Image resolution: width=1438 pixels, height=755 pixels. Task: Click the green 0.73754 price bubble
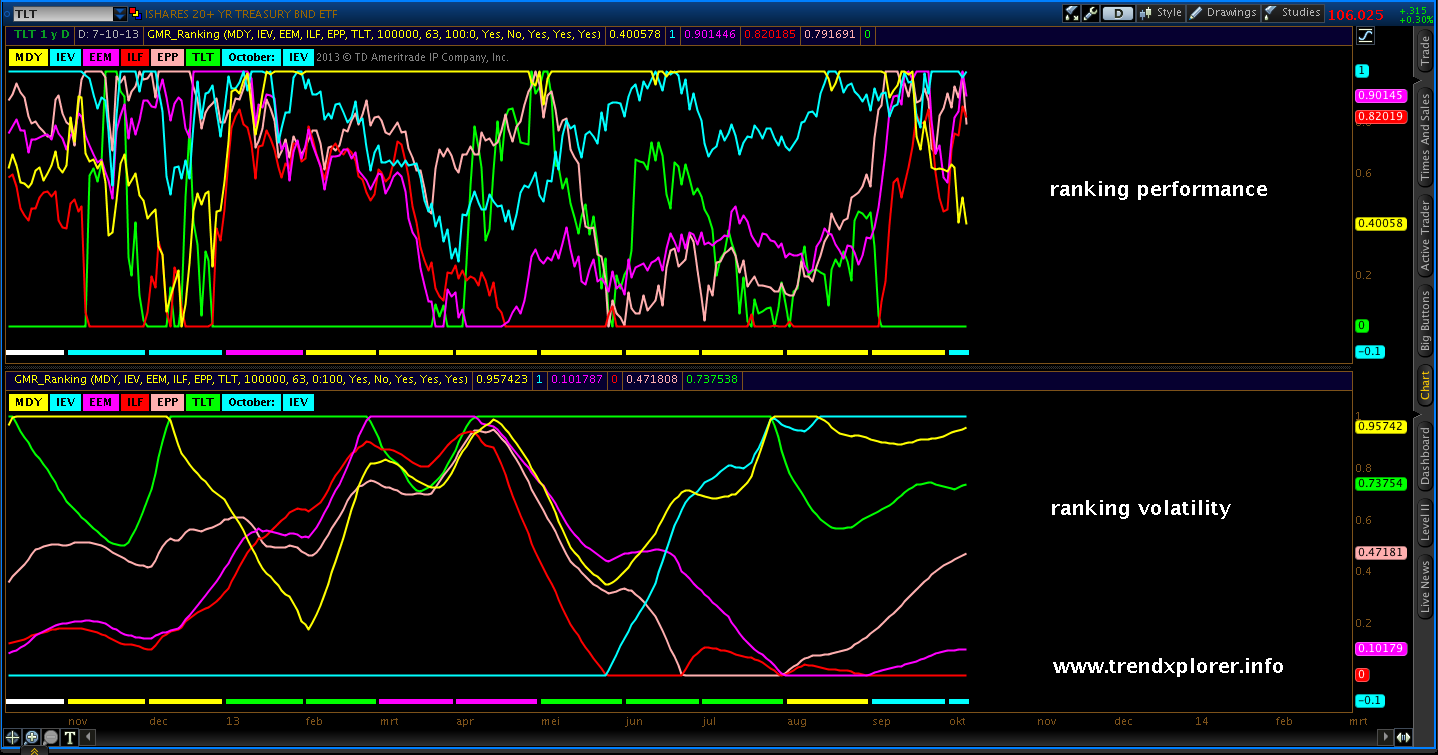coord(1381,483)
